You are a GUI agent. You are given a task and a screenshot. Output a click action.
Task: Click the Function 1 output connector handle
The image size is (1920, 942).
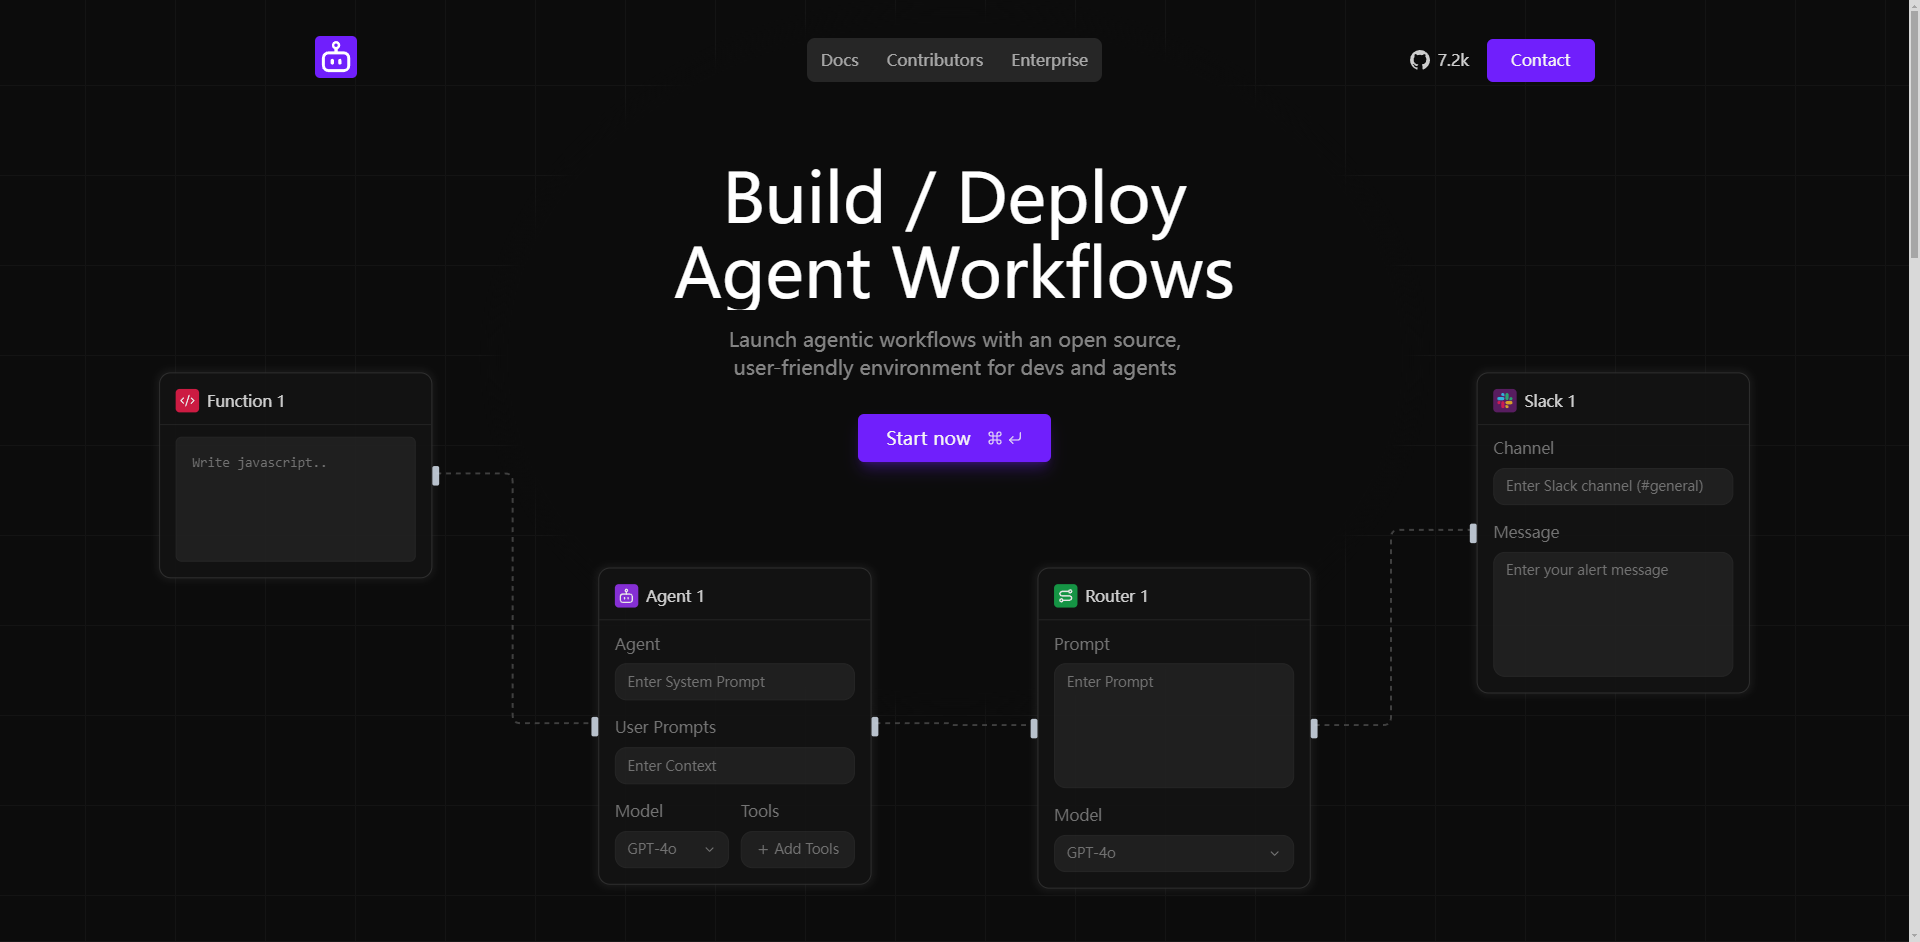point(435,476)
